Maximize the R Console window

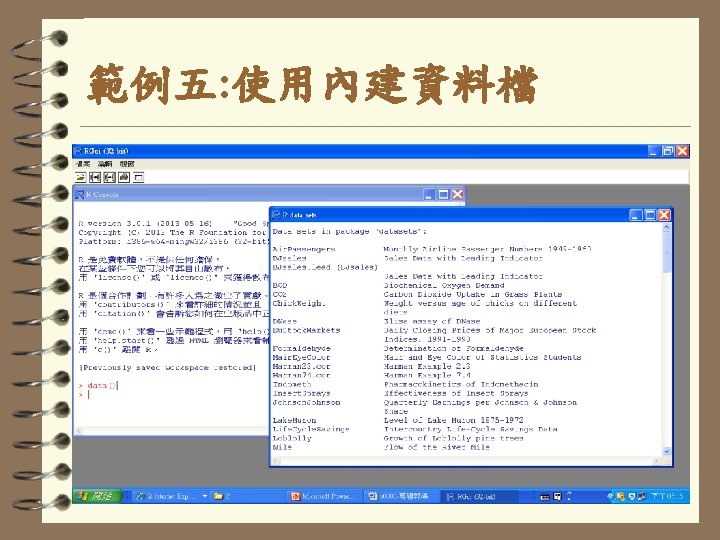tap(443, 194)
